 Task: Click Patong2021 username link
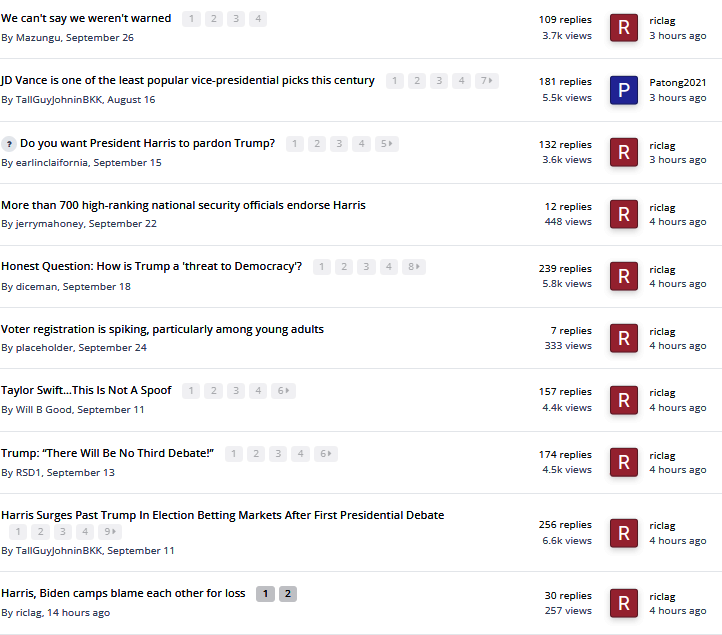coord(678,82)
